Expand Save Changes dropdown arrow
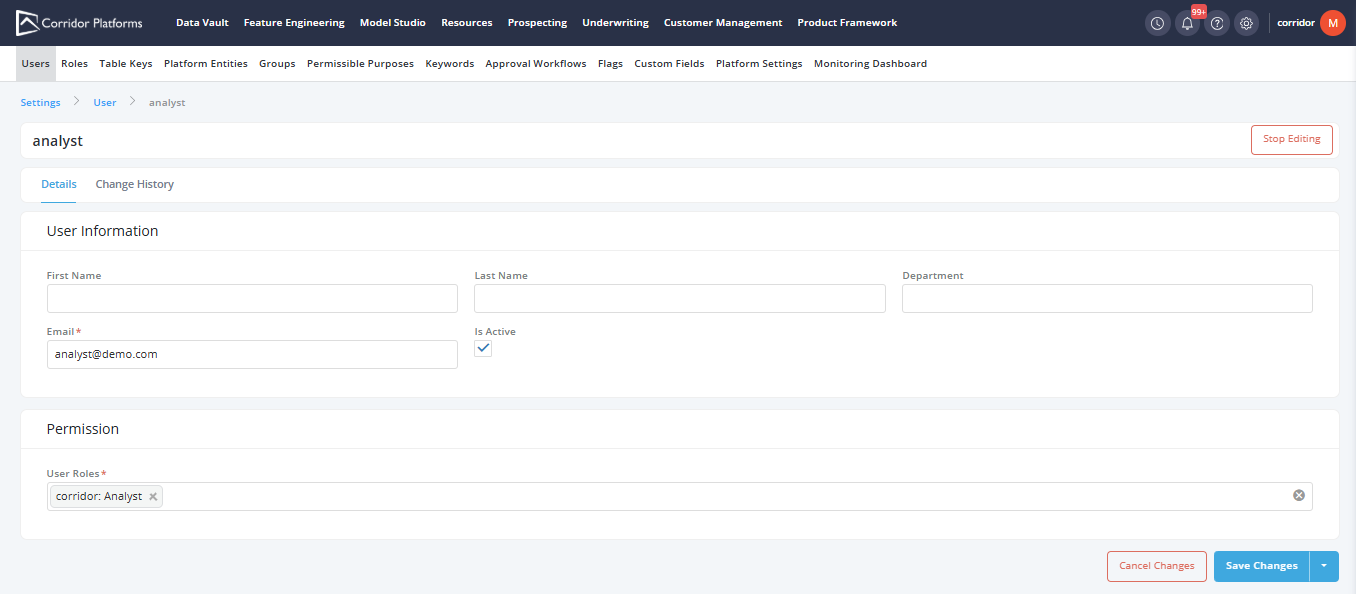Screen dimensions: 1356x594 [1324, 566]
